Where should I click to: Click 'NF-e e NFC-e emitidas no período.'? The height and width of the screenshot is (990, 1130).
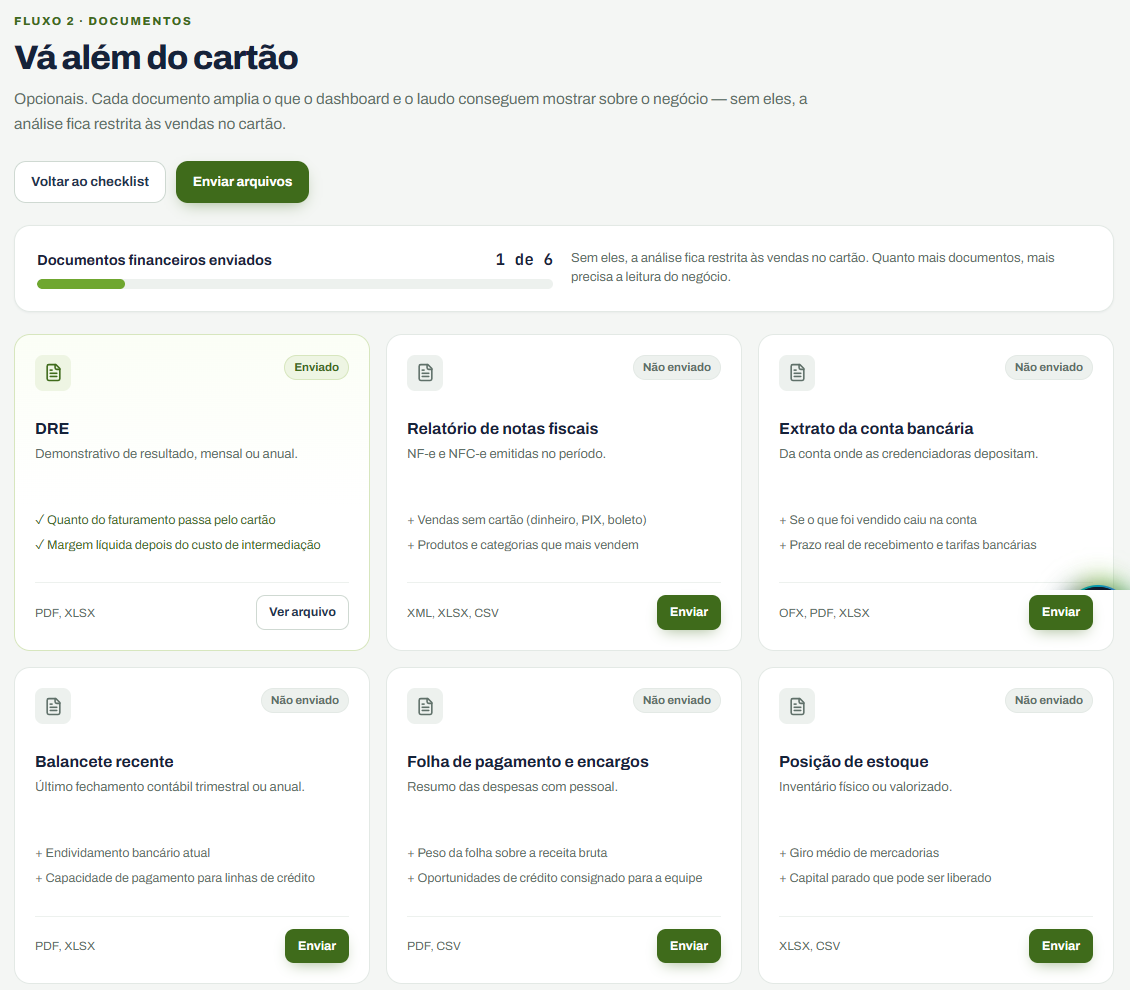coord(506,454)
